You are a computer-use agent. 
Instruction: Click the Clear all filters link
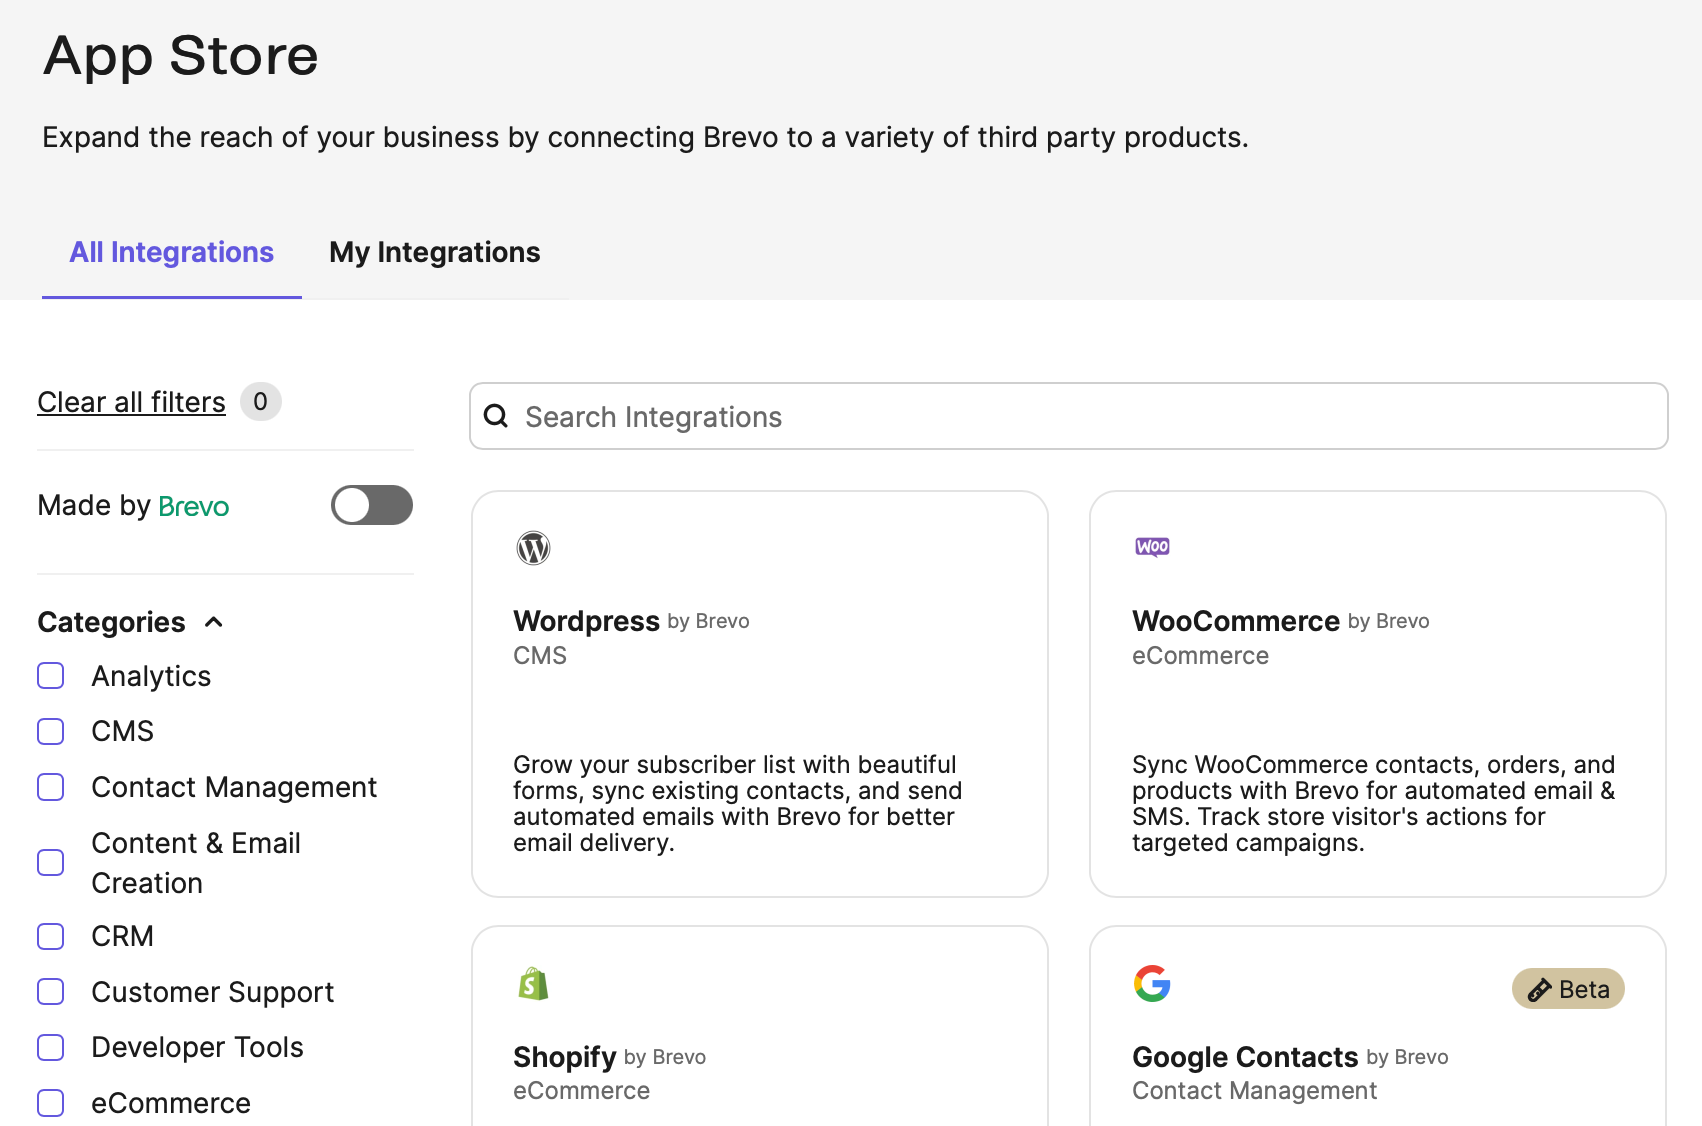131,402
